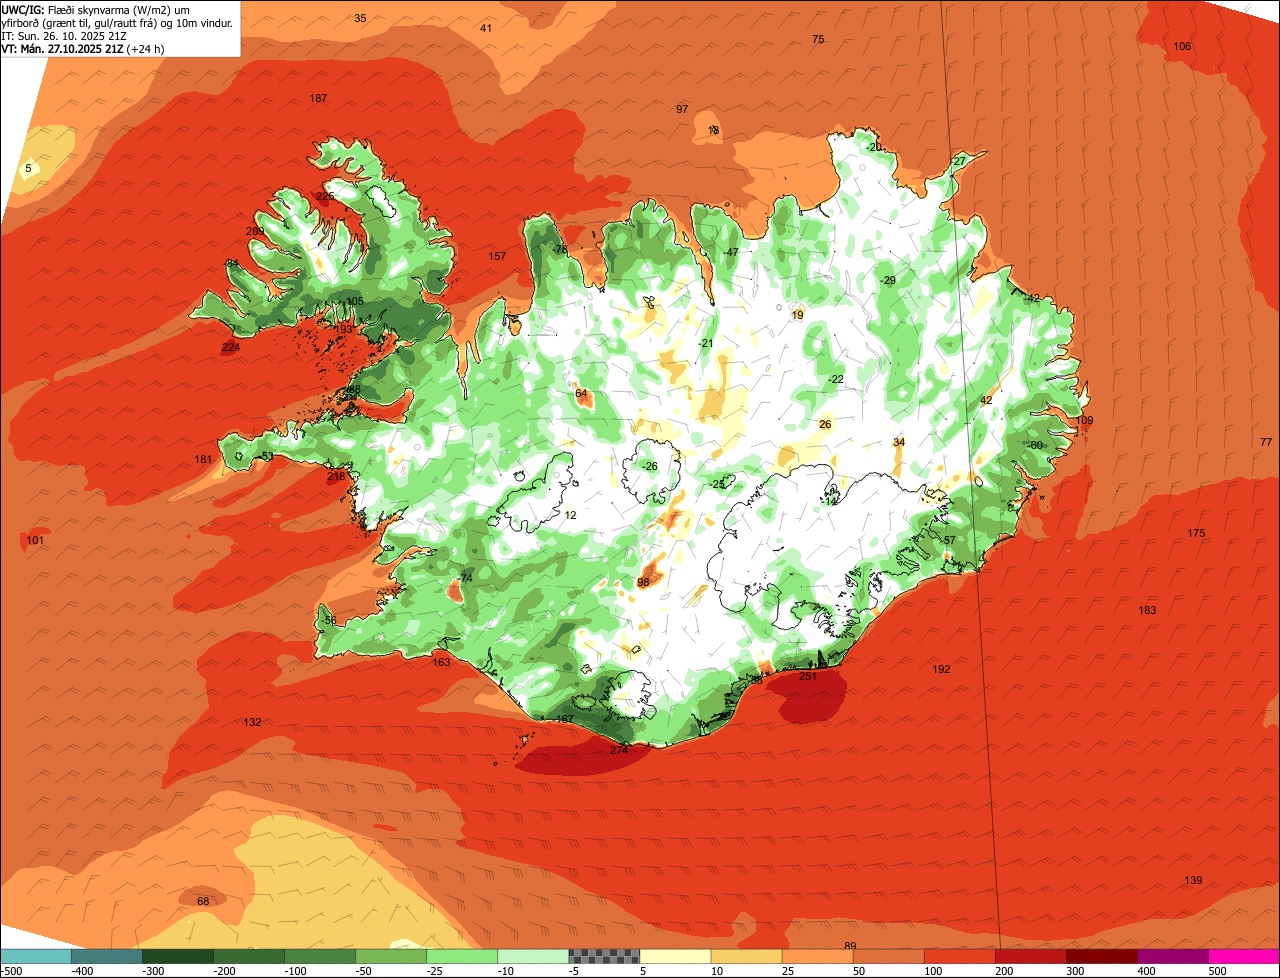Screen dimensions: 1280x978
Task: Click the value 75 along the top edge
Action: (818, 39)
